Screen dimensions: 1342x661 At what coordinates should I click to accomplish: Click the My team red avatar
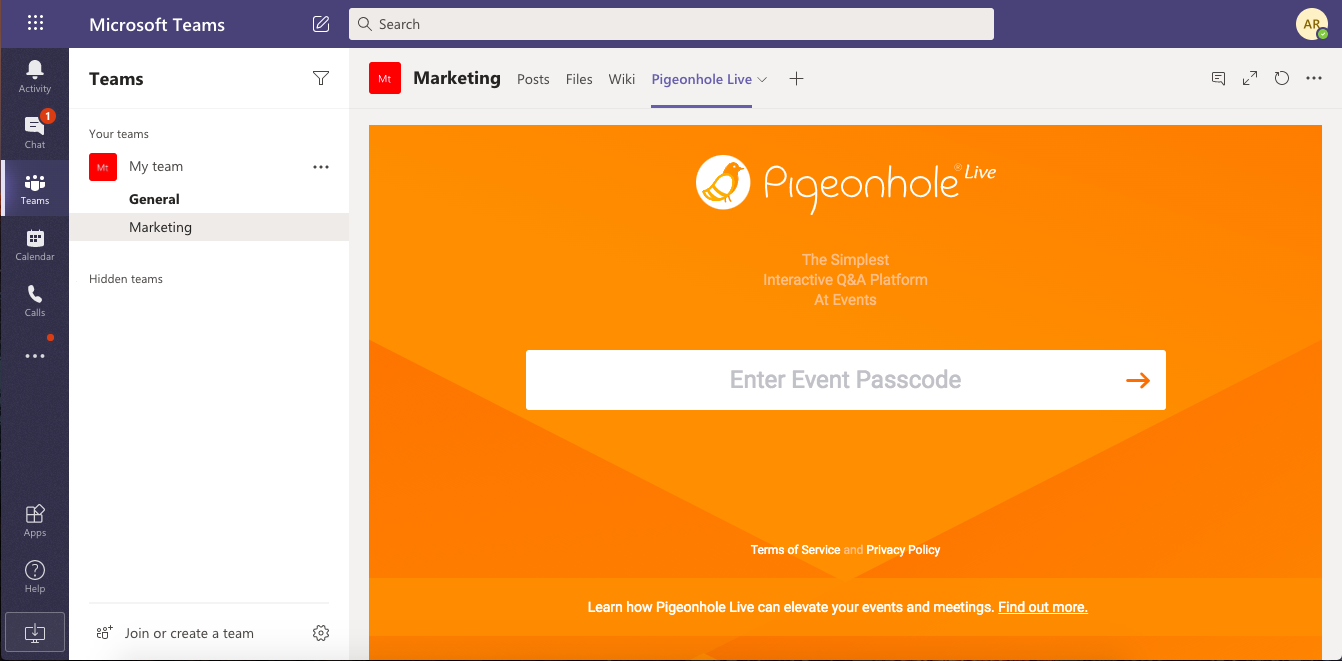(x=103, y=167)
